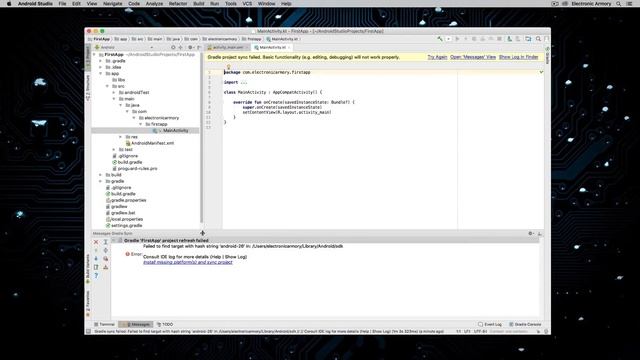640x360 pixels.
Task: Expand the .idea folder
Action: pyautogui.click(x=101, y=67)
